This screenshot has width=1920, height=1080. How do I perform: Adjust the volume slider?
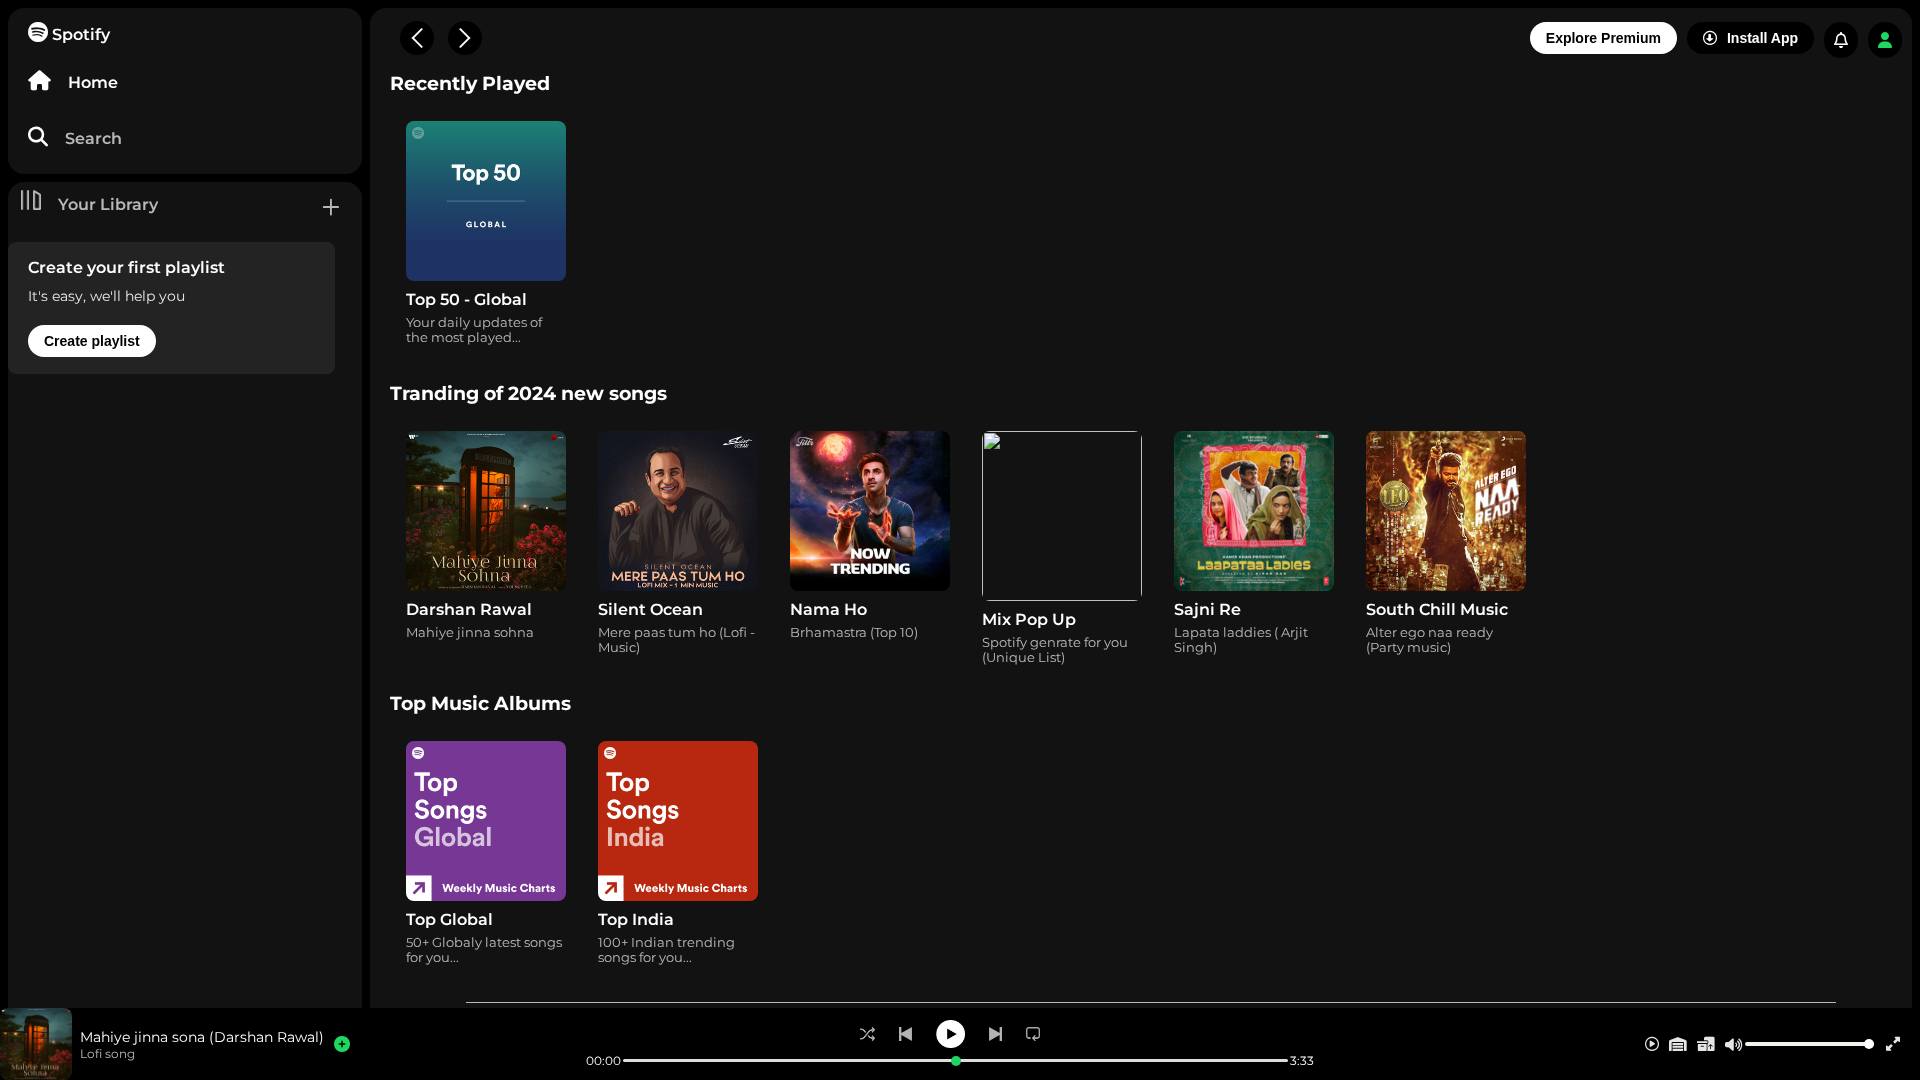(1809, 1044)
